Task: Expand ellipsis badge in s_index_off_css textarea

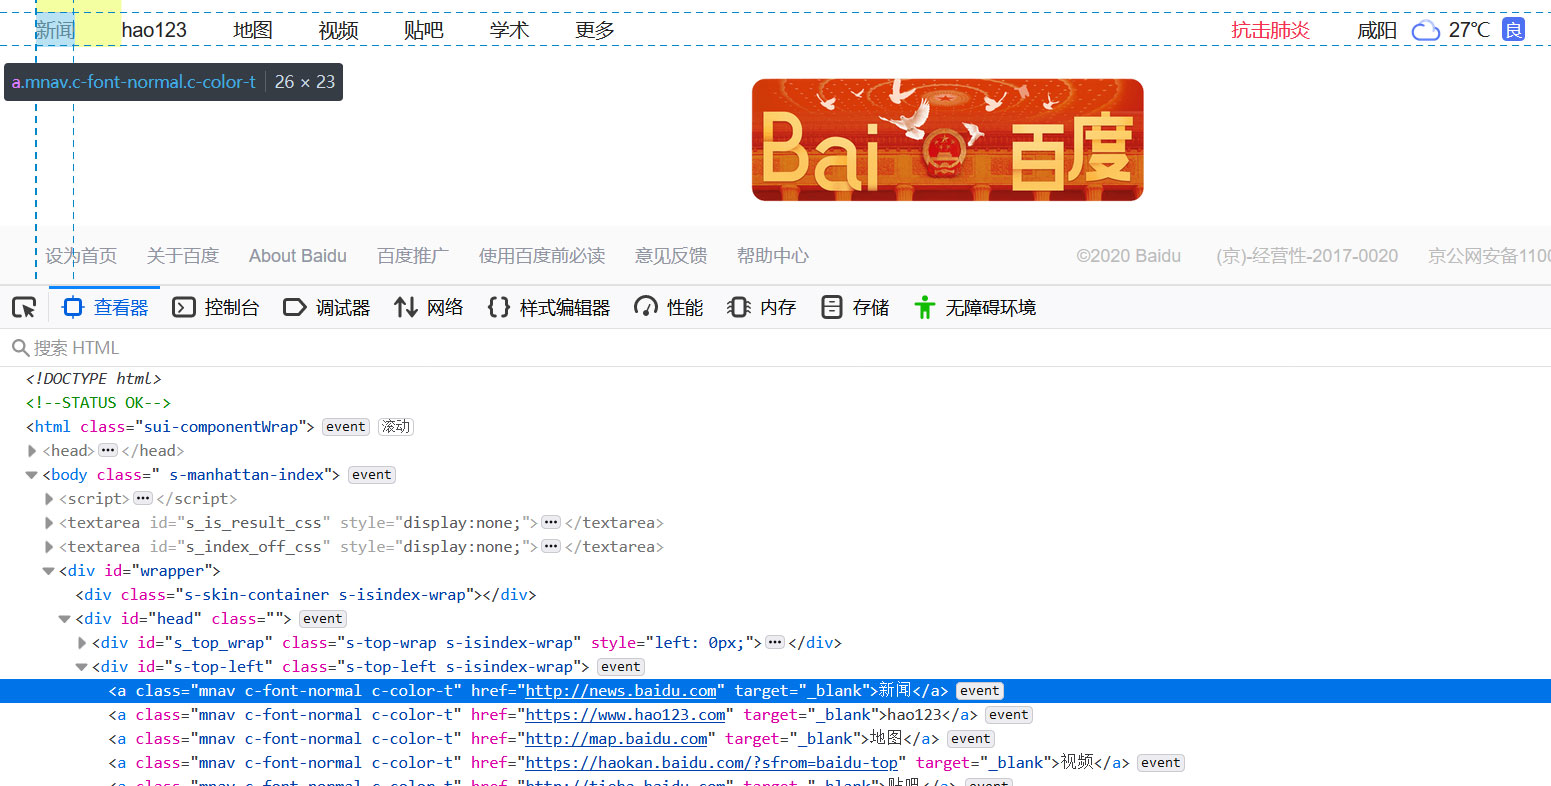Action: tap(551, 547)
